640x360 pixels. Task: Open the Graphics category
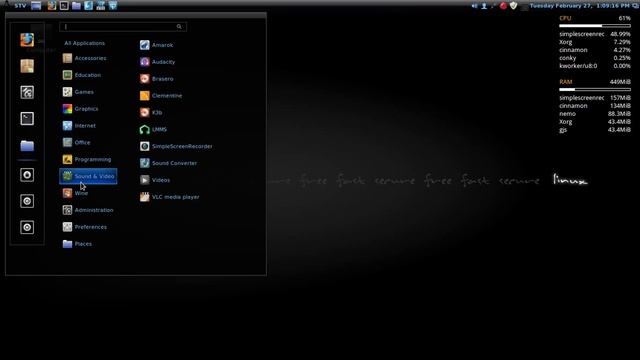(x=80, y=109)
